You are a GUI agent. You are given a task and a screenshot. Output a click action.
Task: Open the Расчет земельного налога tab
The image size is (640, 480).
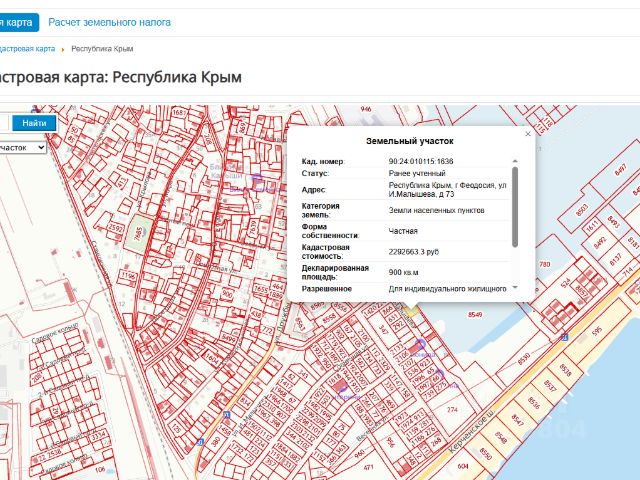point(109,22)
